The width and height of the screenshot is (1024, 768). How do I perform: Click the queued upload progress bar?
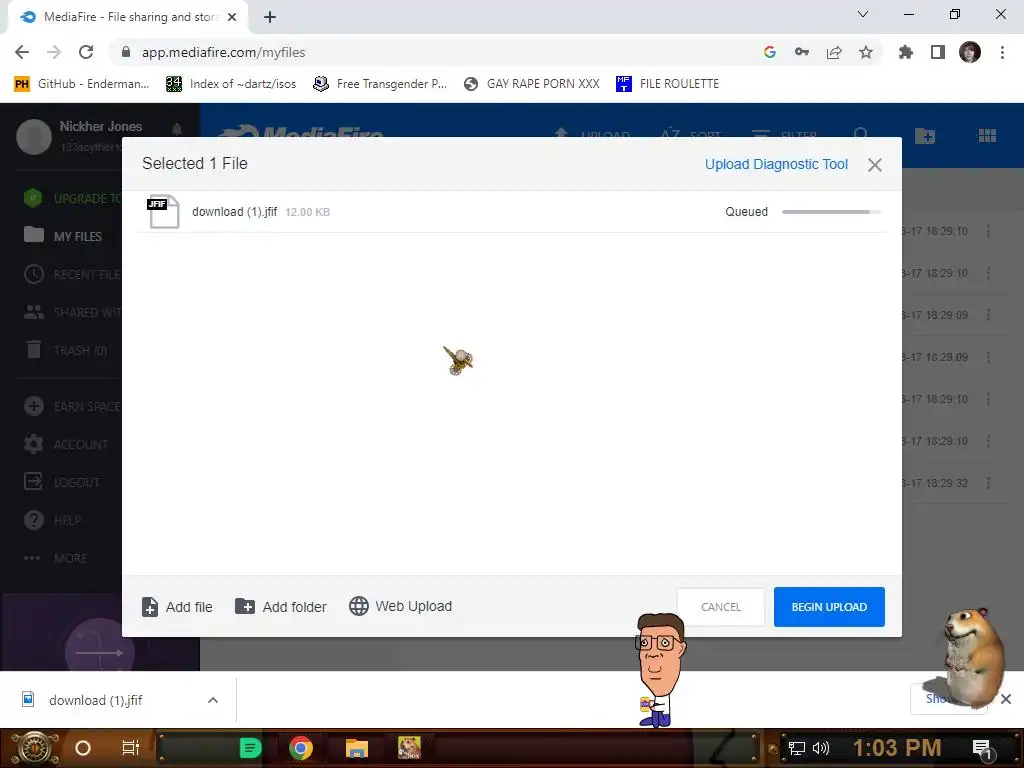[831, 212]
